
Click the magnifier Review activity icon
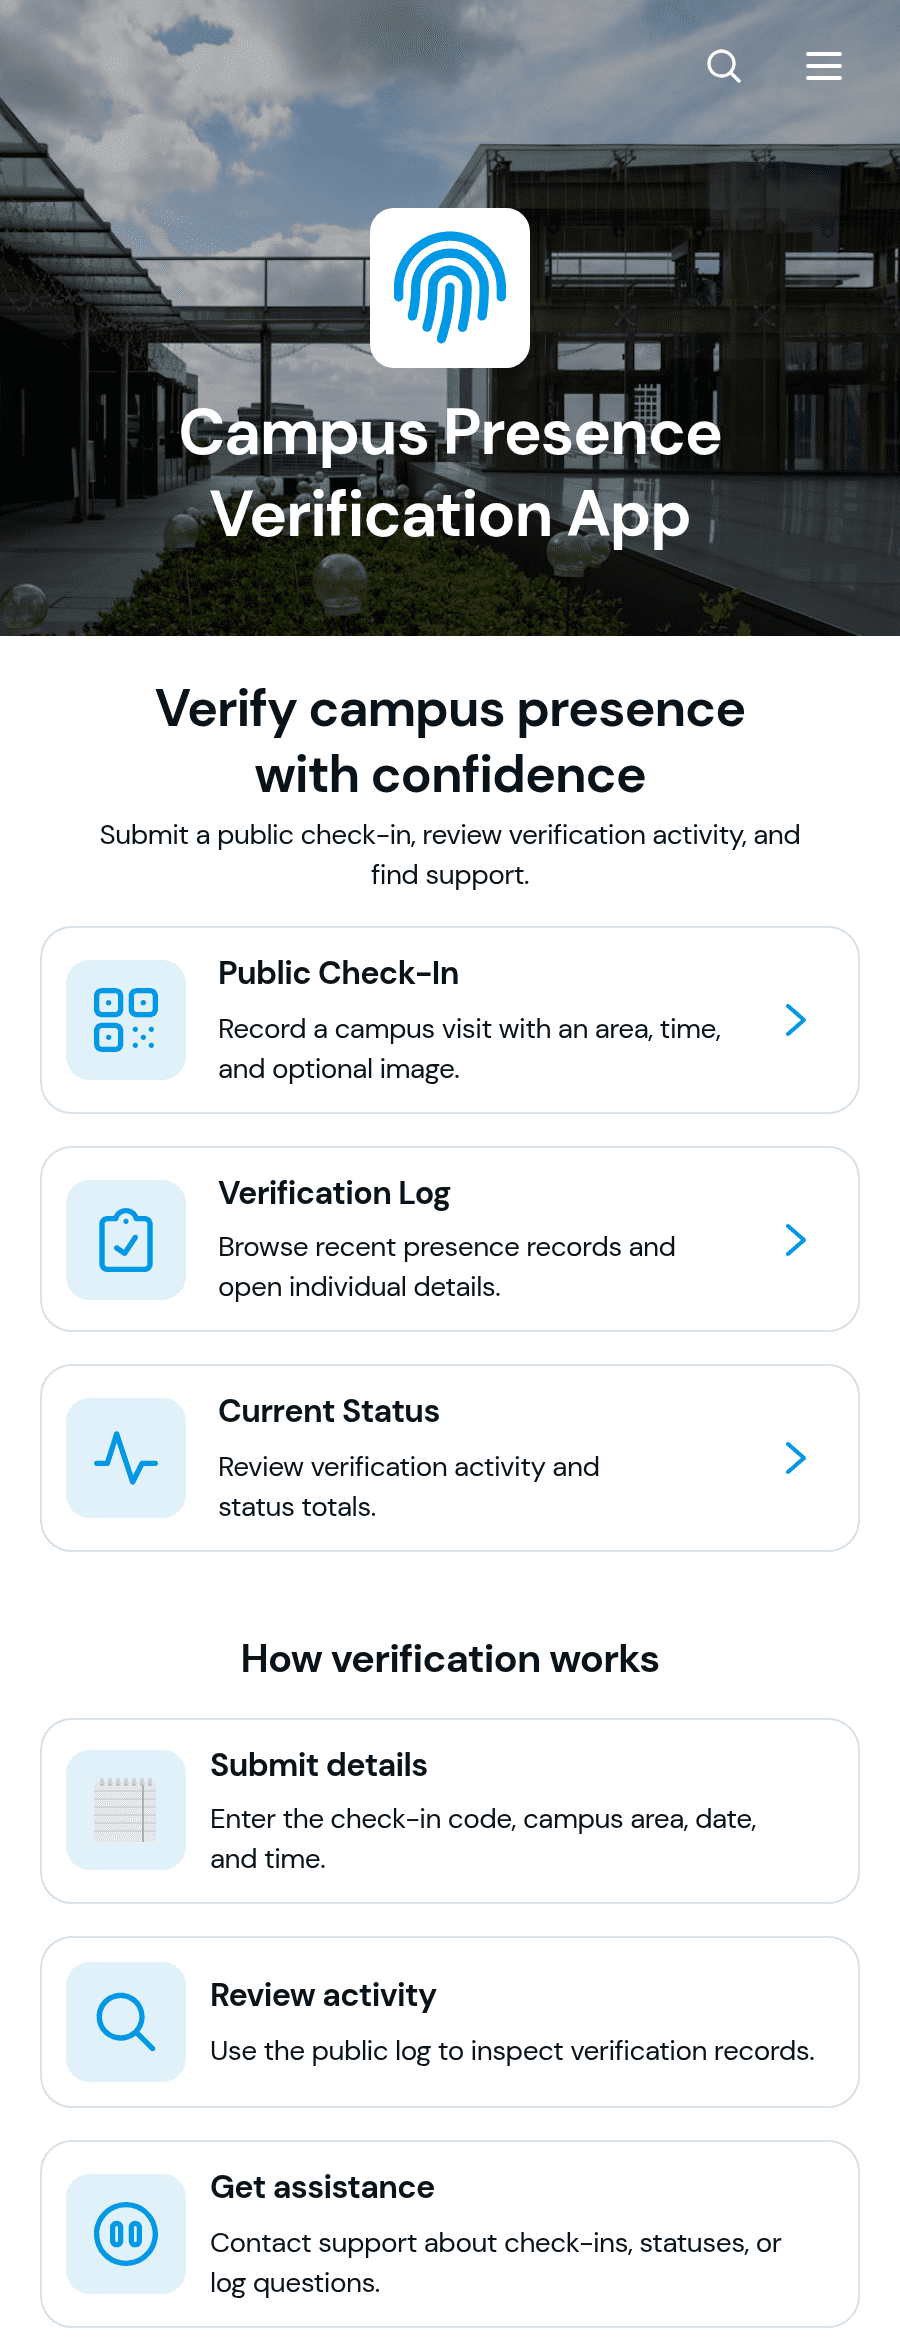[126, 2022]
